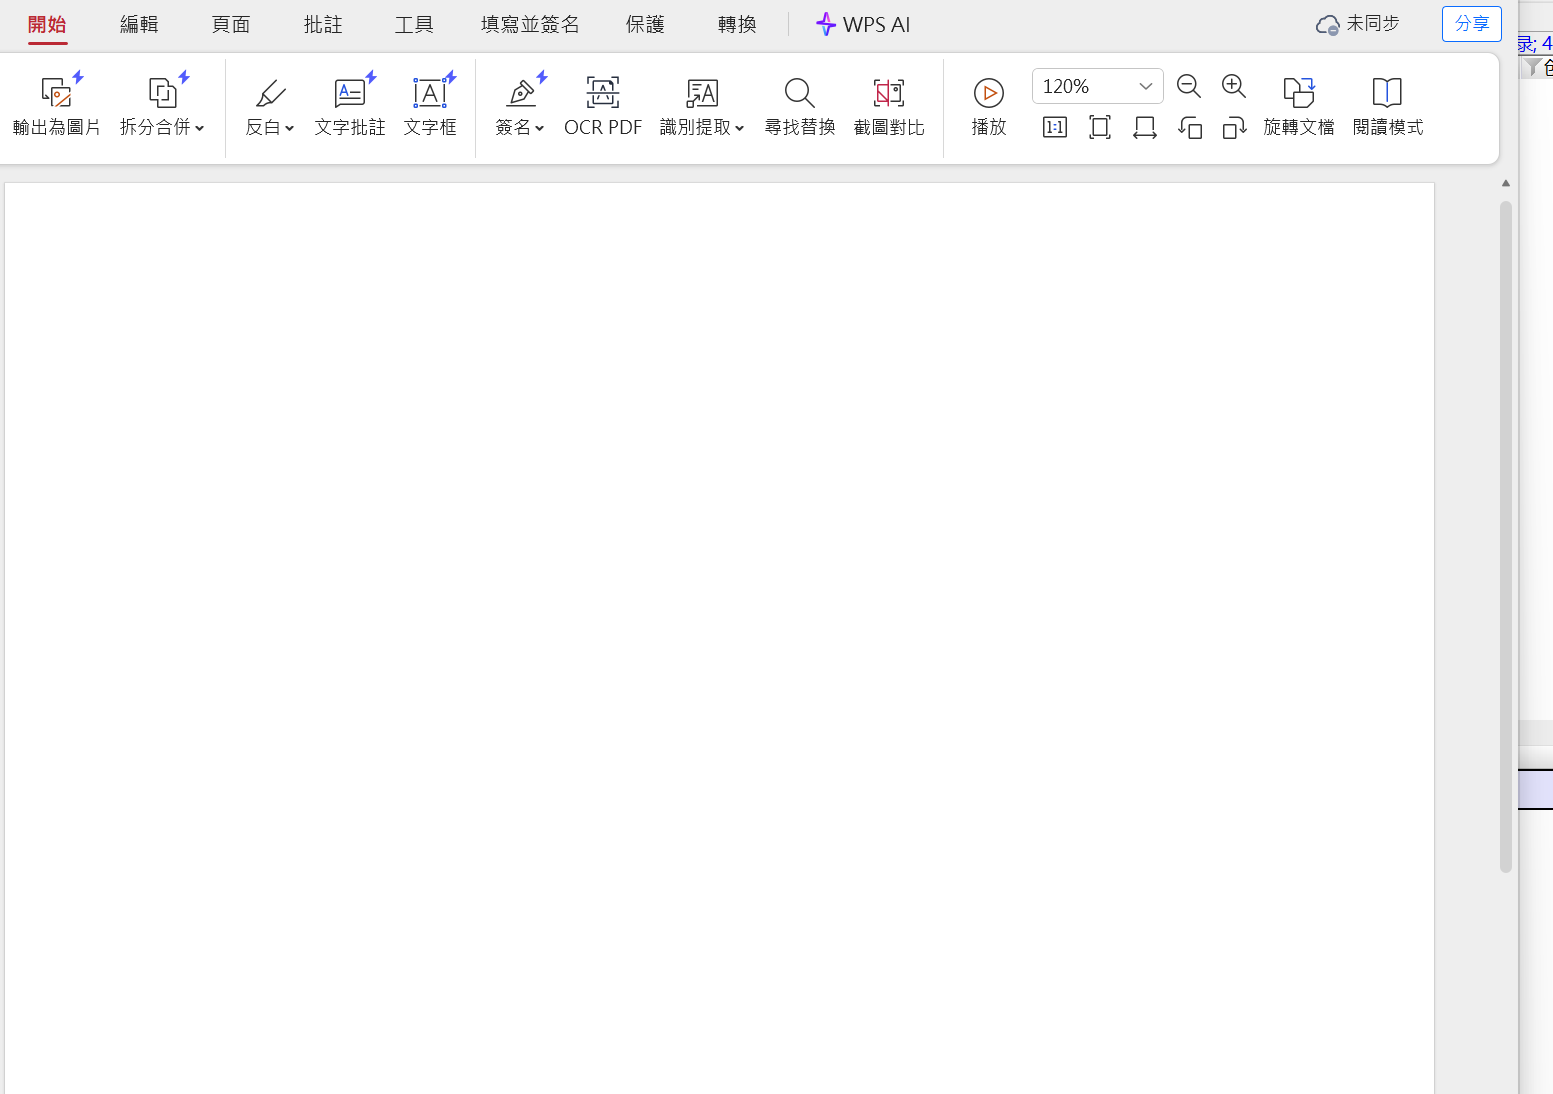Viewport: 1553px width, 1094px height.
Task: Click the 截圖對比 screenshot compare tool
Action: (x=888, y=105)
